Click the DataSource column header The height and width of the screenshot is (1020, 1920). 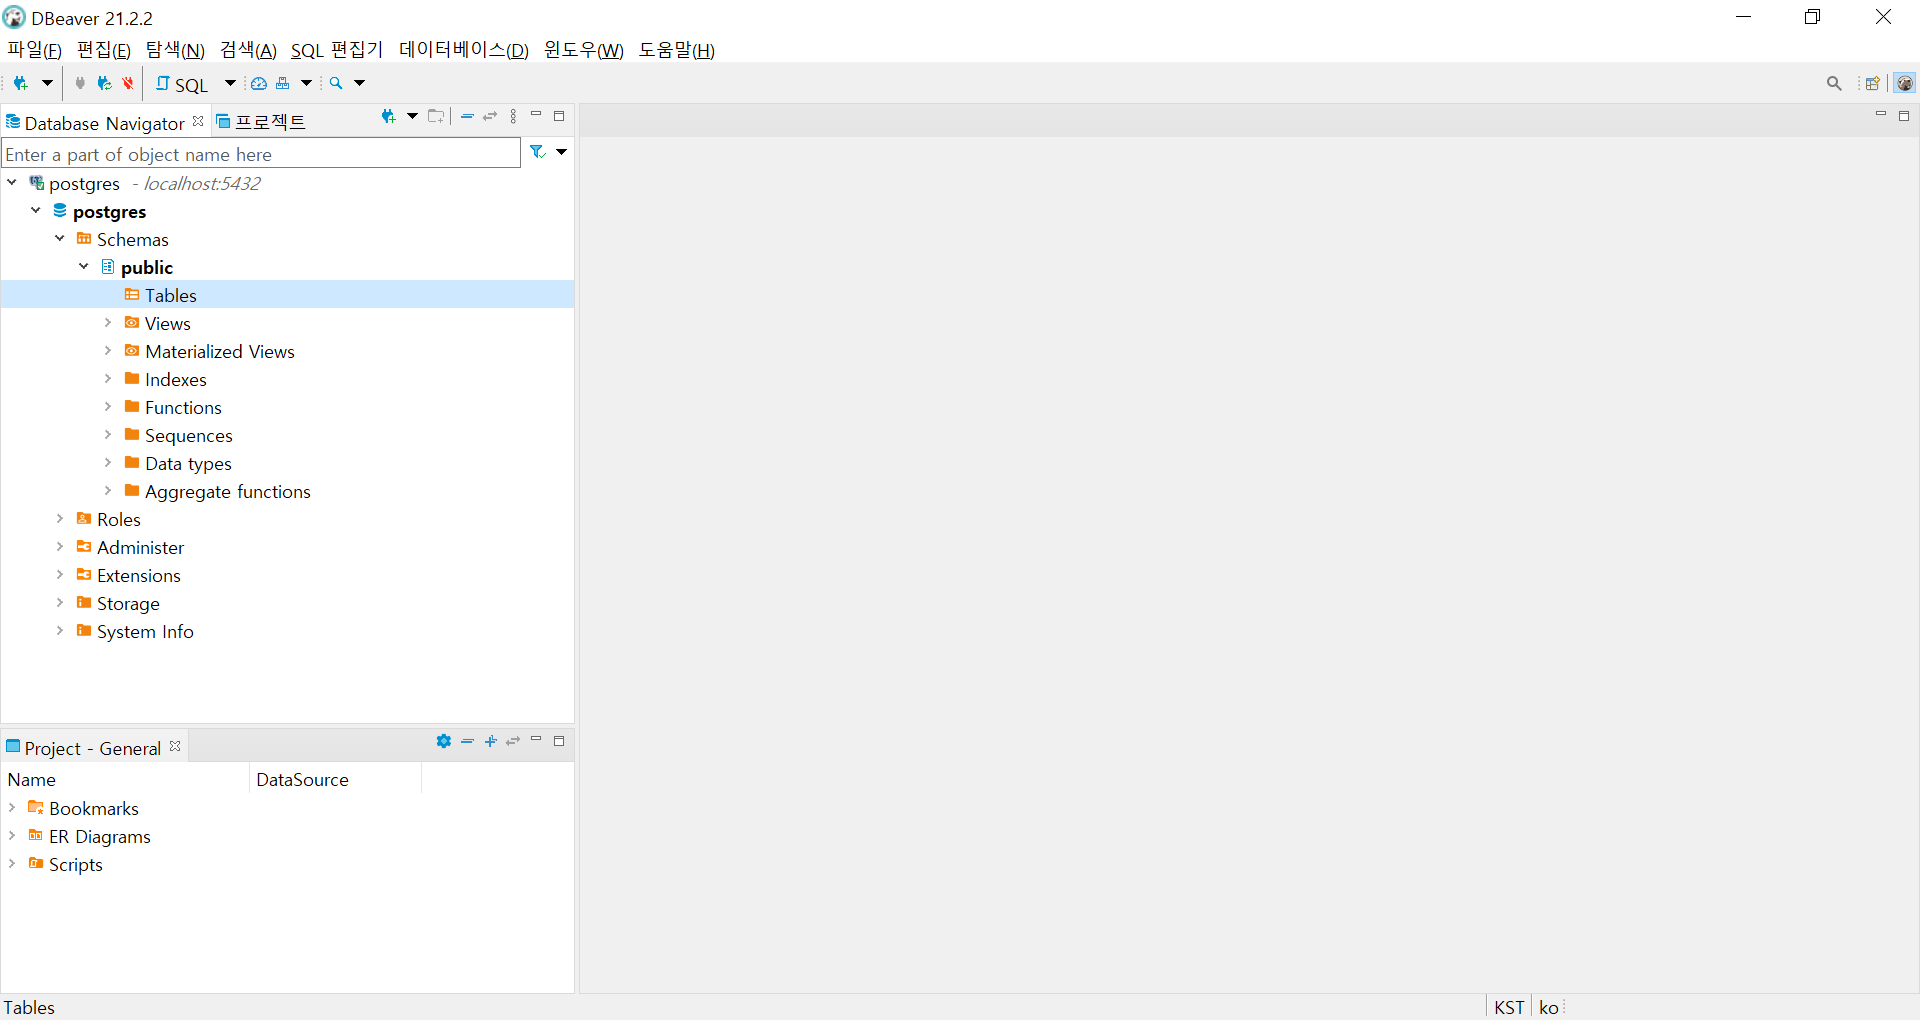[x=336, y=779]
